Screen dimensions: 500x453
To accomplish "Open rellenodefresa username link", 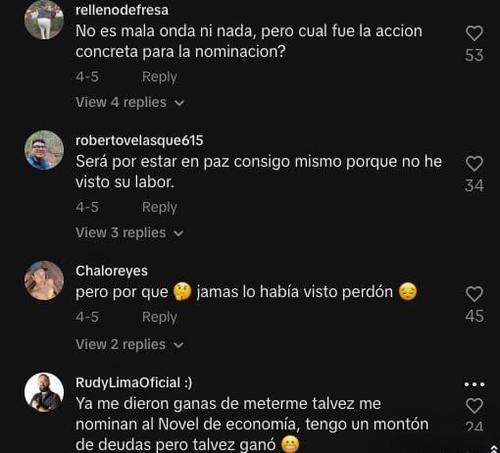I will pos(122,10).
